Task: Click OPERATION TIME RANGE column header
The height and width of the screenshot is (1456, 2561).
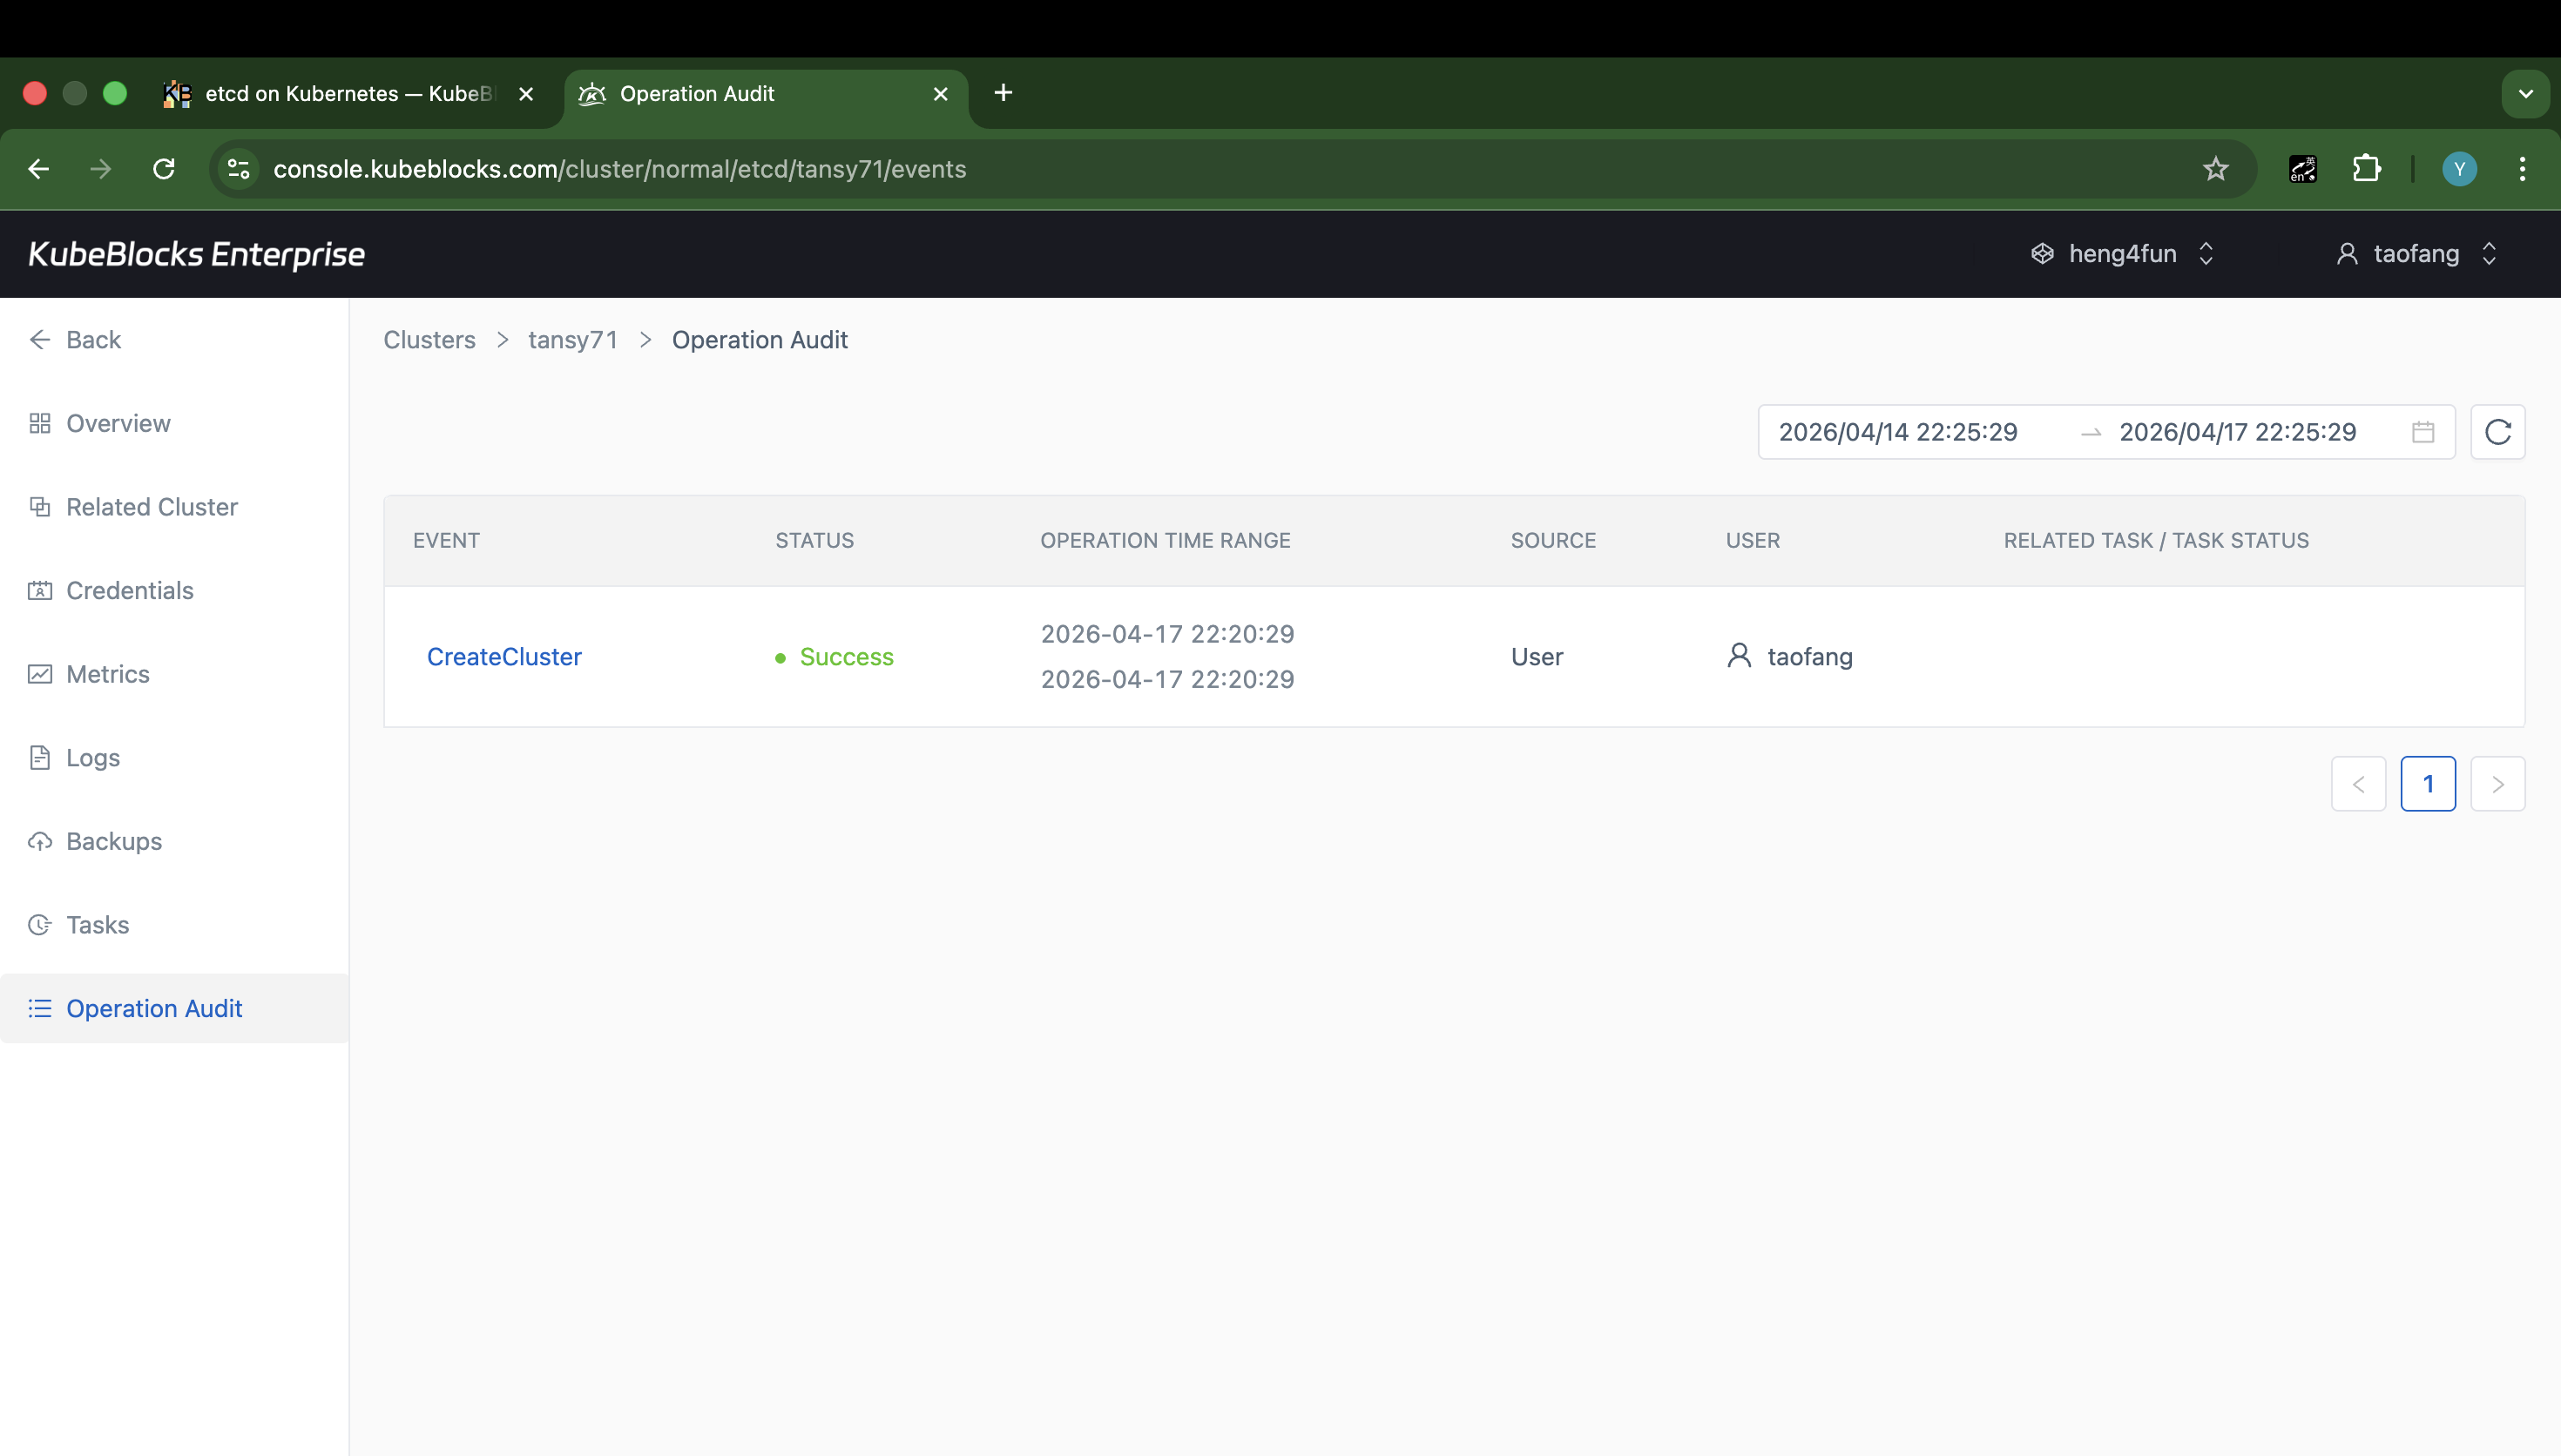Action: (1165, 541)
